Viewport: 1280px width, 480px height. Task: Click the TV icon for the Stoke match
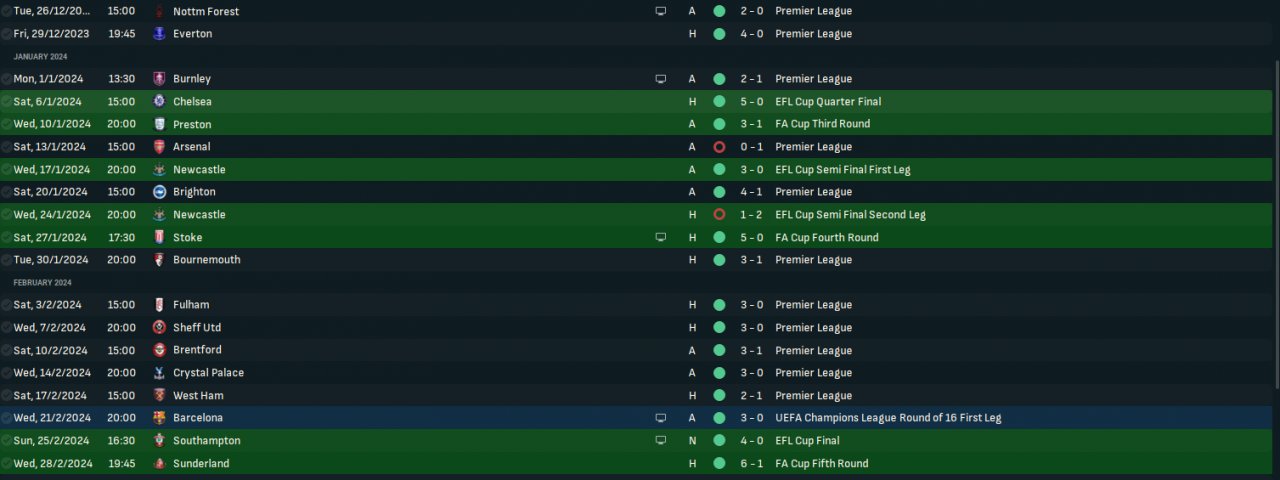coord(660,238)
